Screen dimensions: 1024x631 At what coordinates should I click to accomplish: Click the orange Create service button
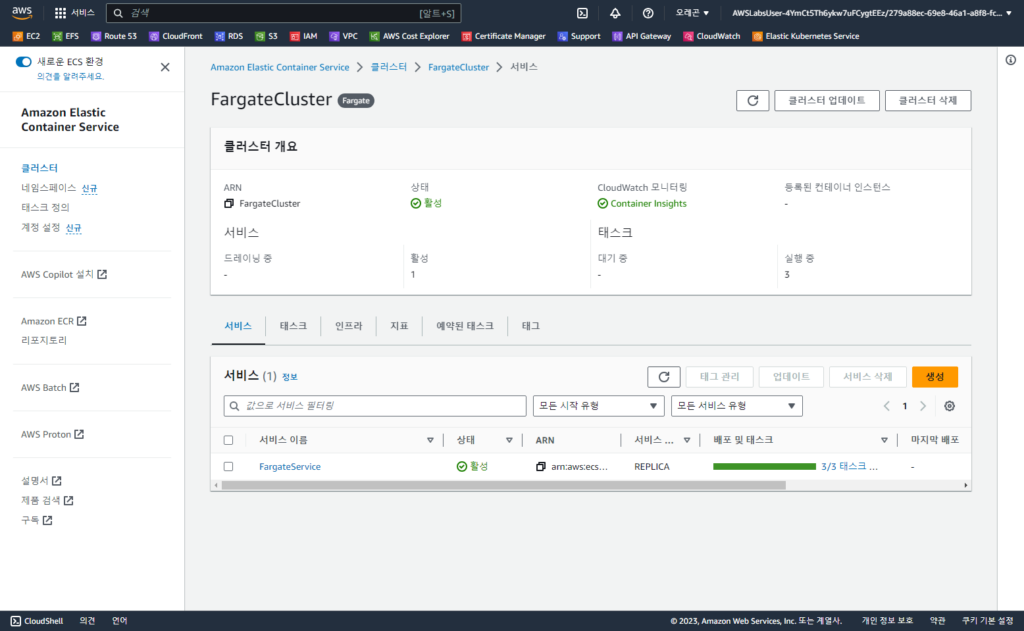(x=935, y=377)
